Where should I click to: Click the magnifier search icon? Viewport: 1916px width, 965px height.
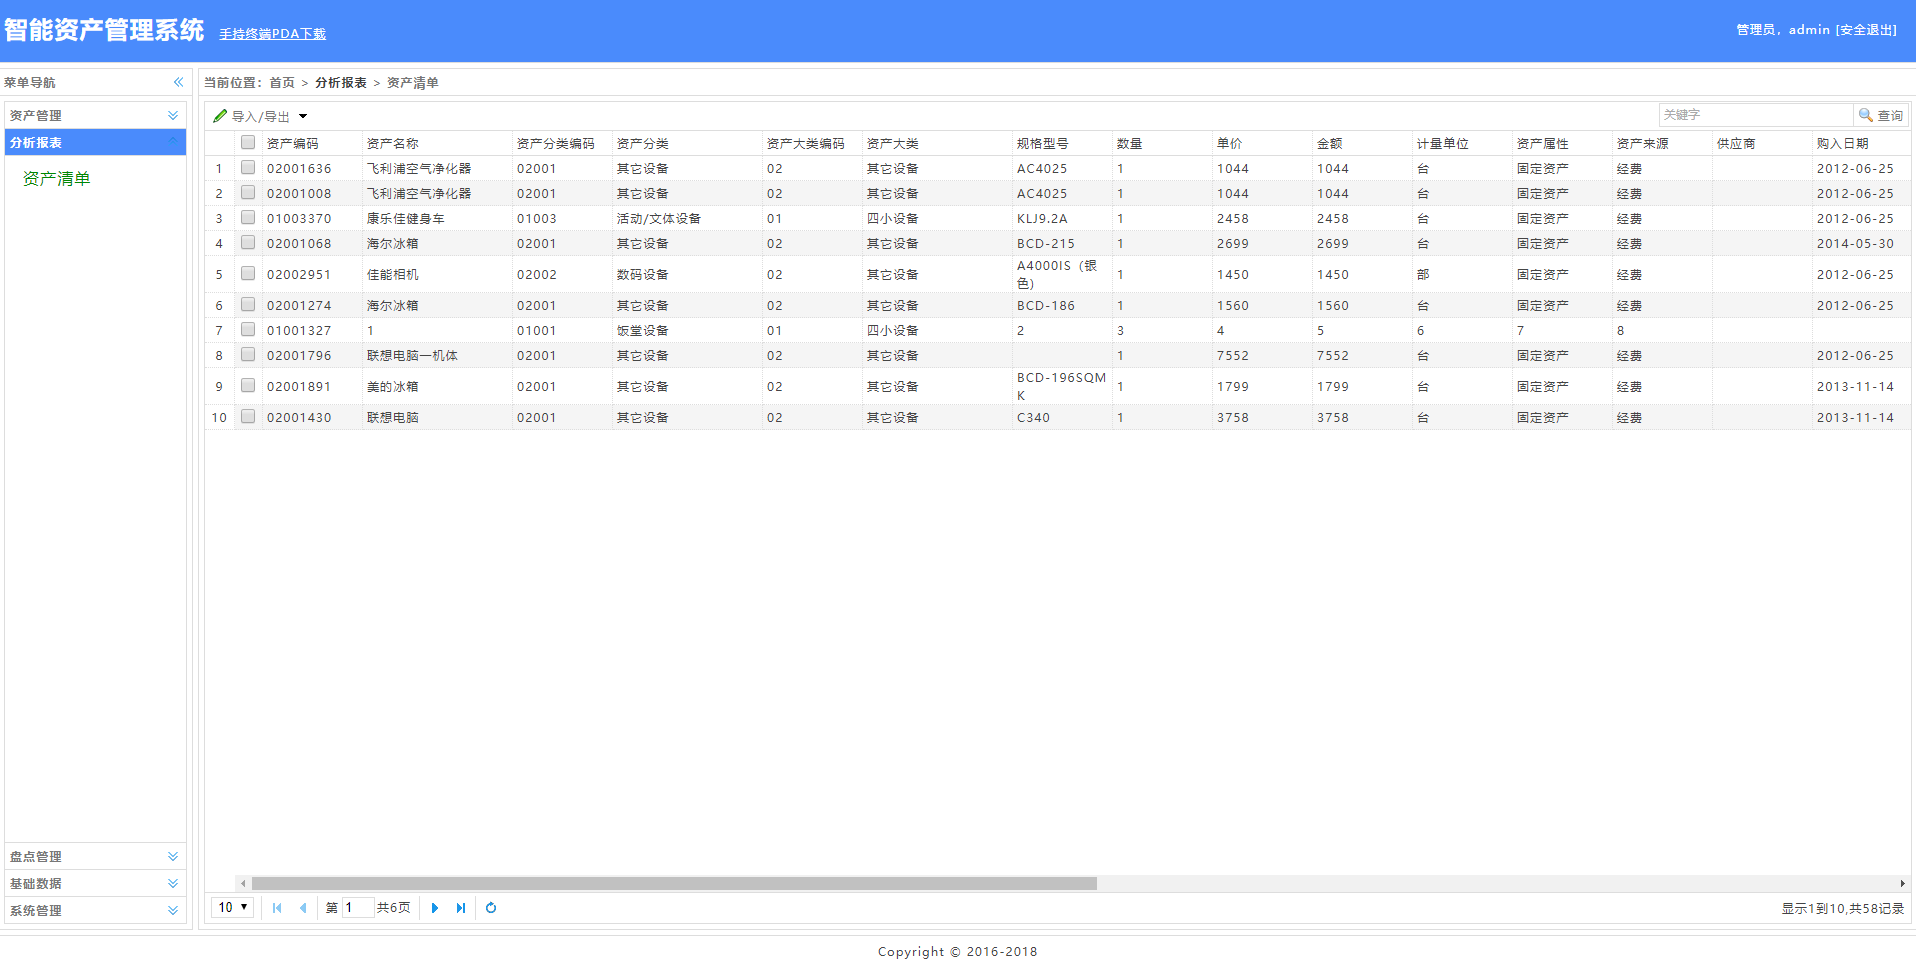pyautogui.click(x=1865, y=115)
